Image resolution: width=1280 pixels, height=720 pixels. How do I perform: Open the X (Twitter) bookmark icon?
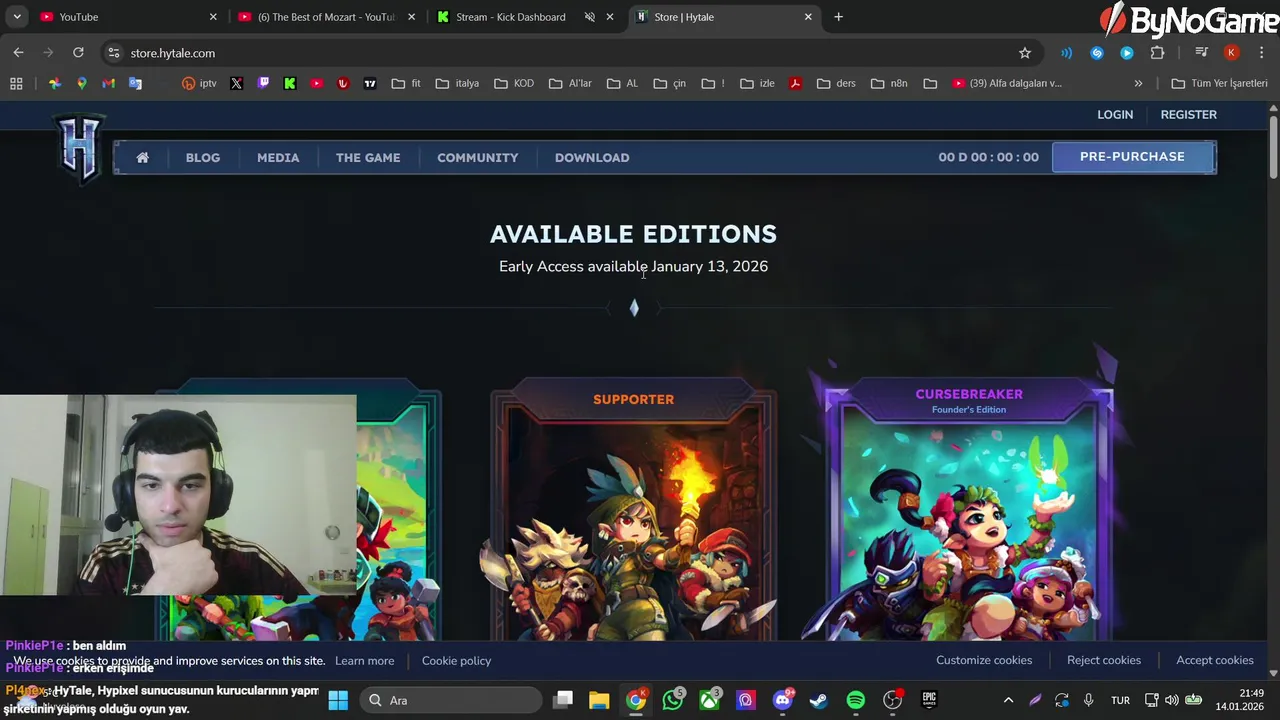coord(236,83)
